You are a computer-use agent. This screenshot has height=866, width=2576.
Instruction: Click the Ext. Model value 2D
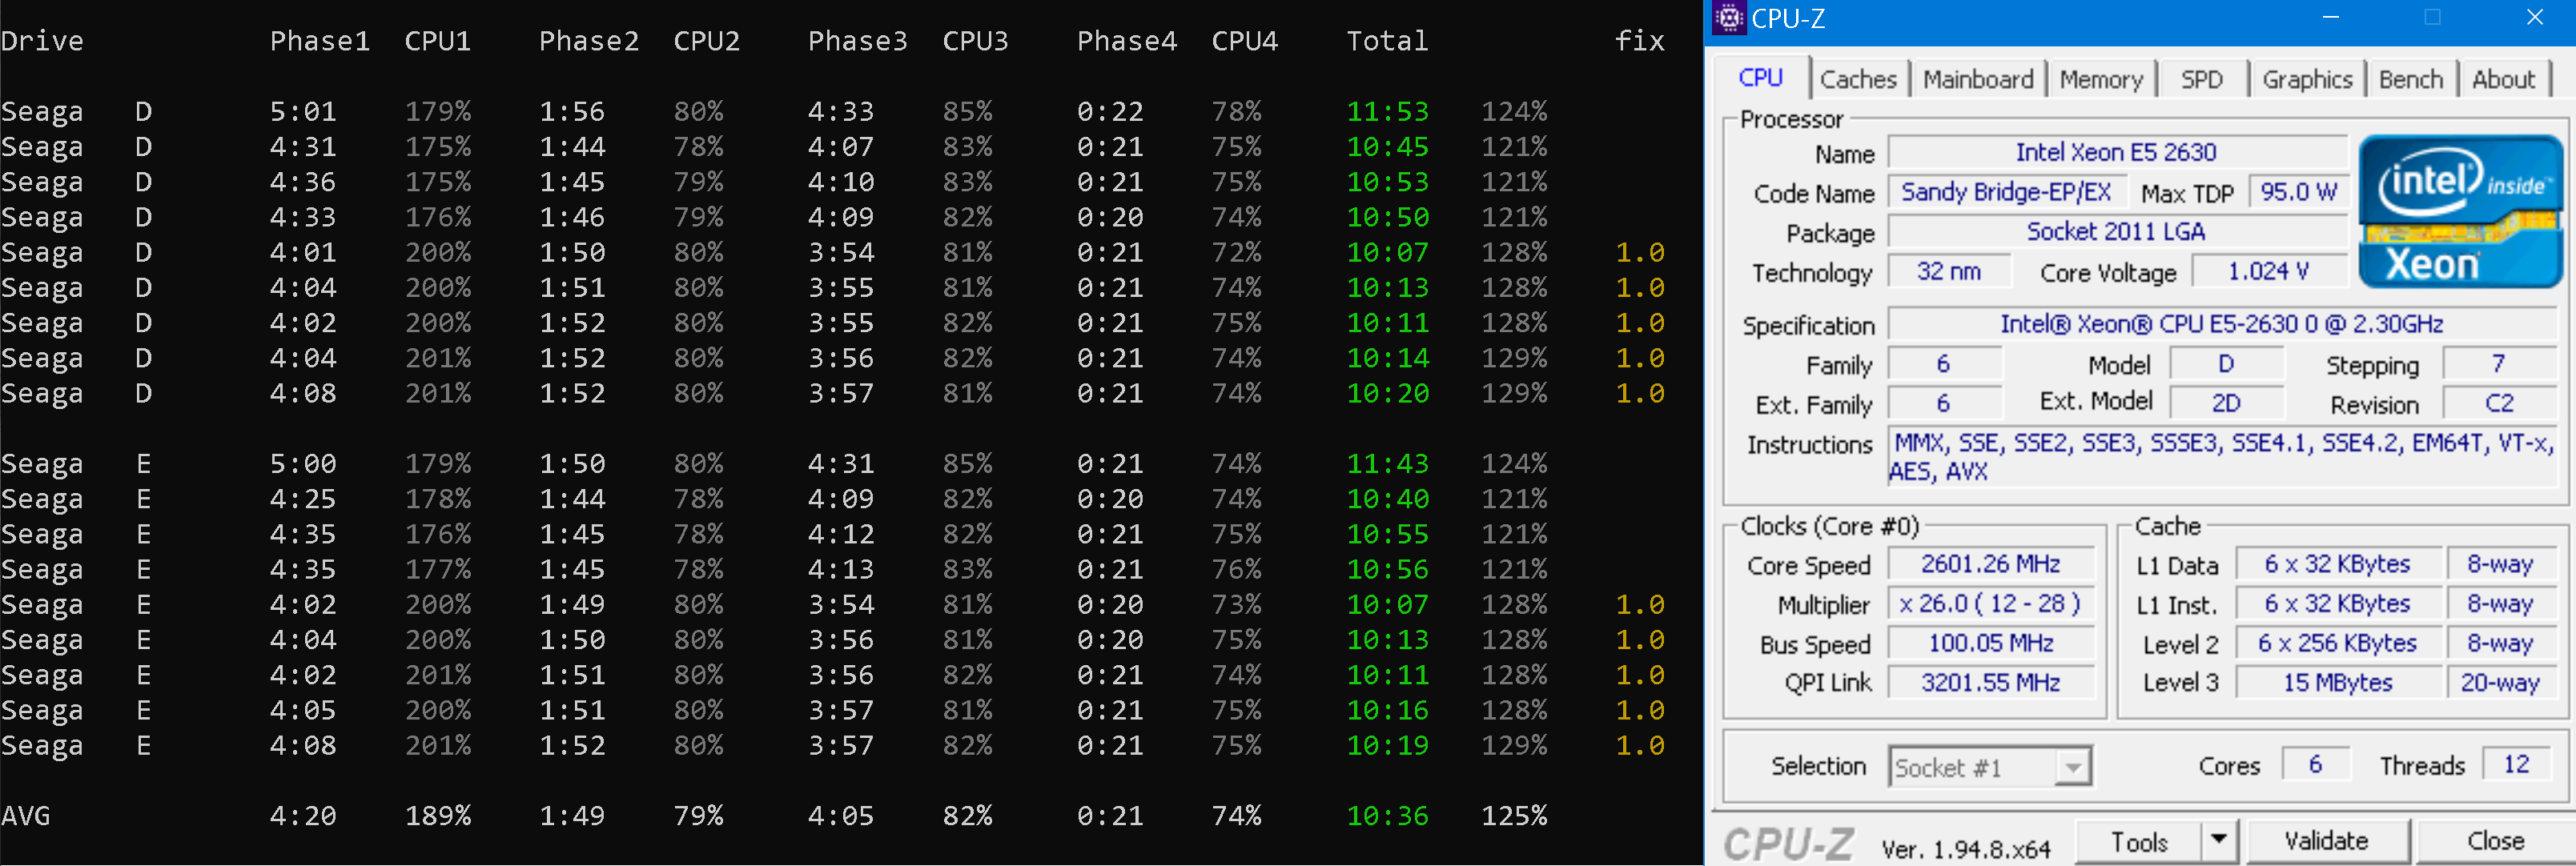(2225, 403)
